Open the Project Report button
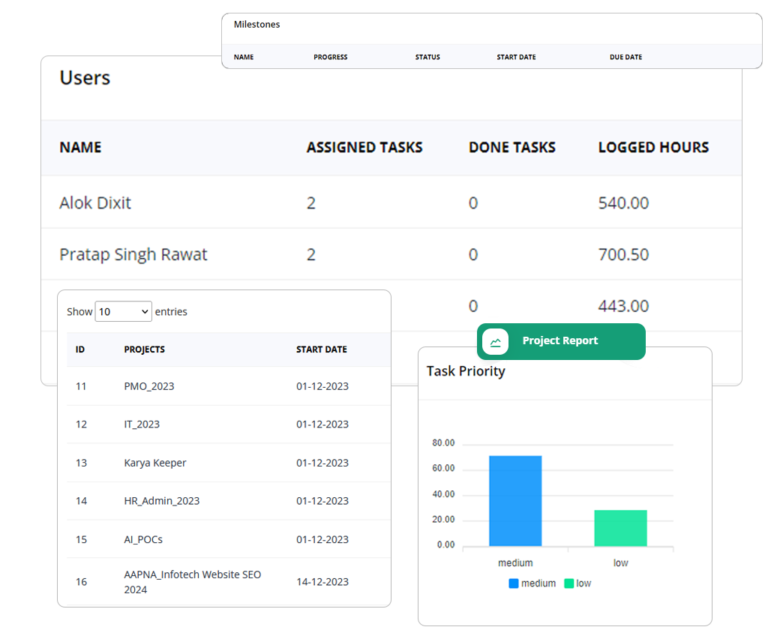 560,341
